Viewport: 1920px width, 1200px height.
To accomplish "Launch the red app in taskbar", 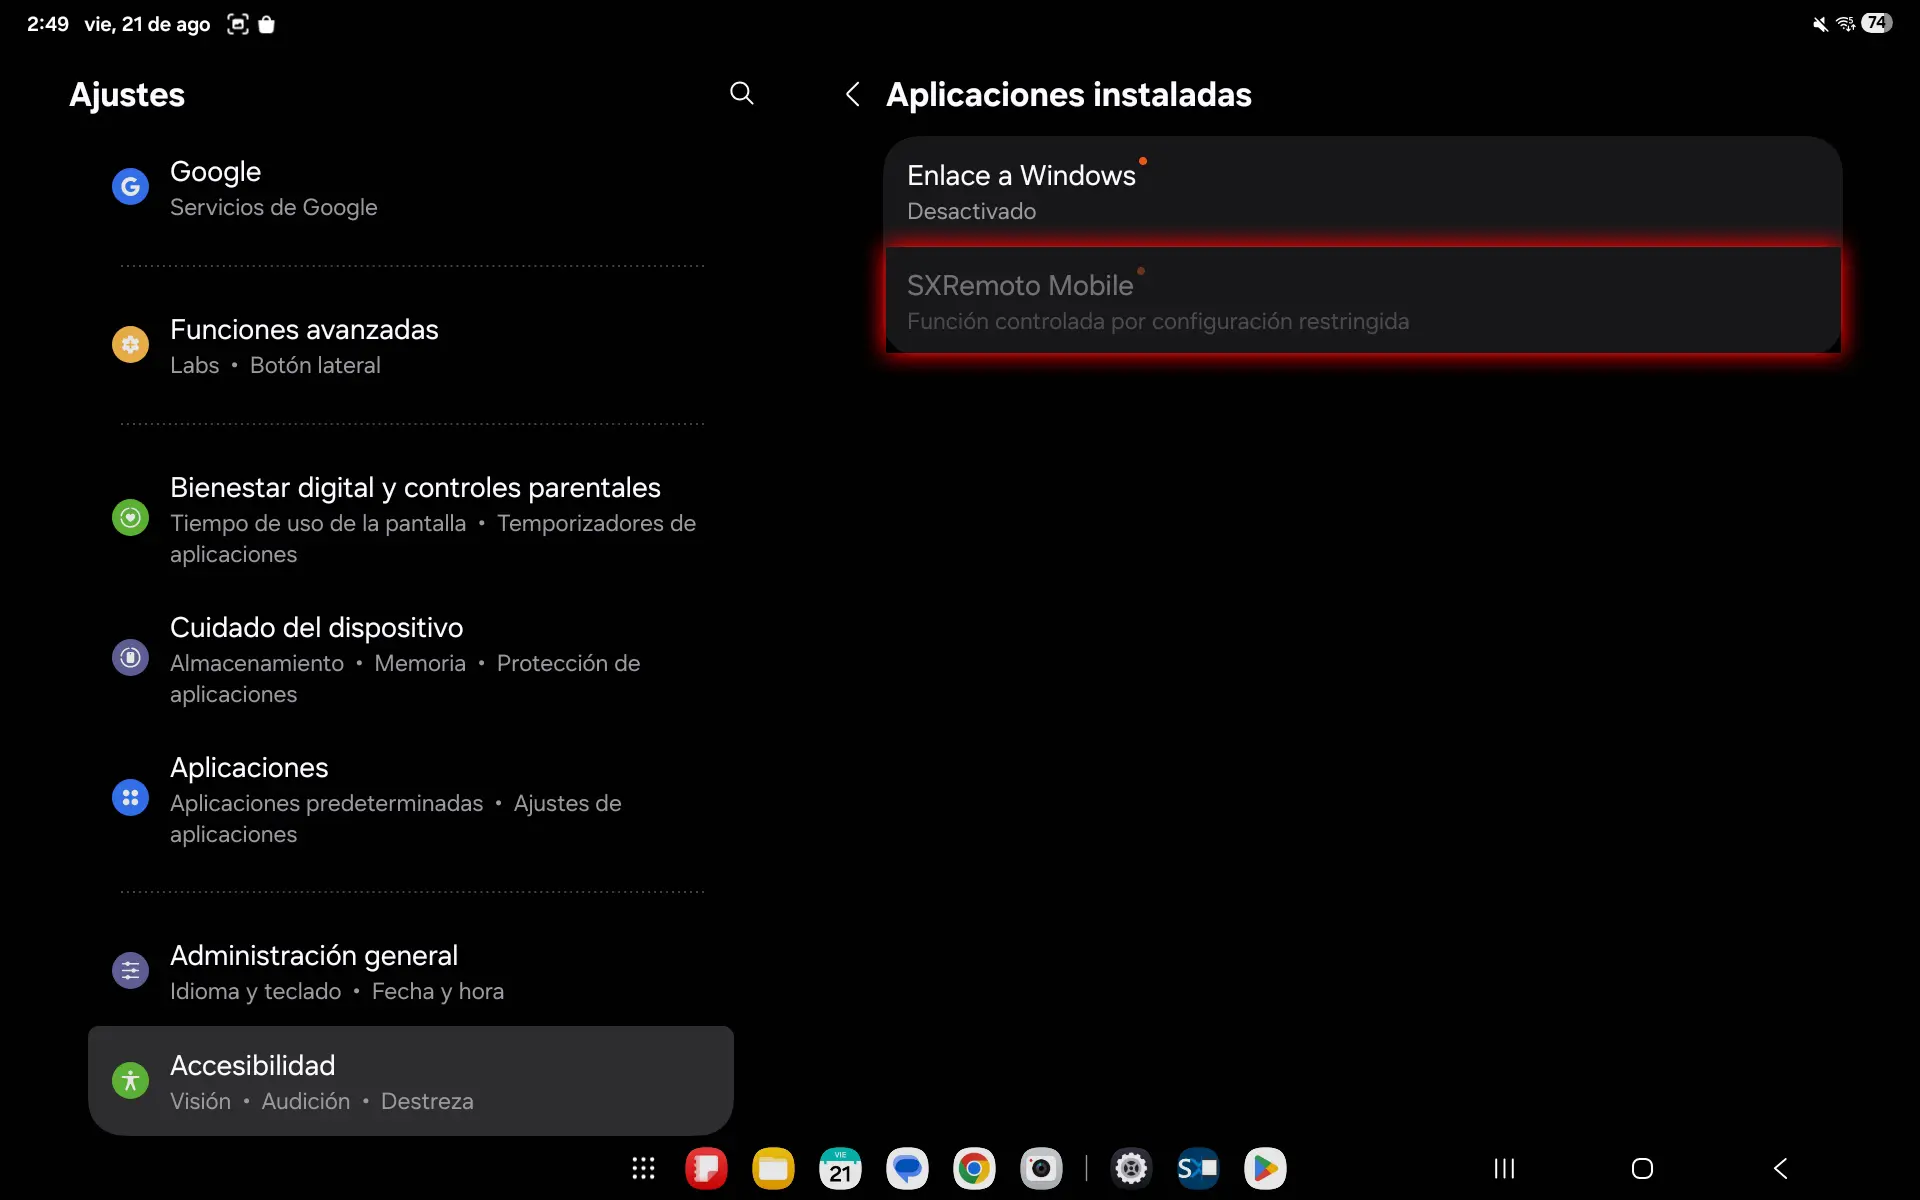I will [x=706, y=1168].
